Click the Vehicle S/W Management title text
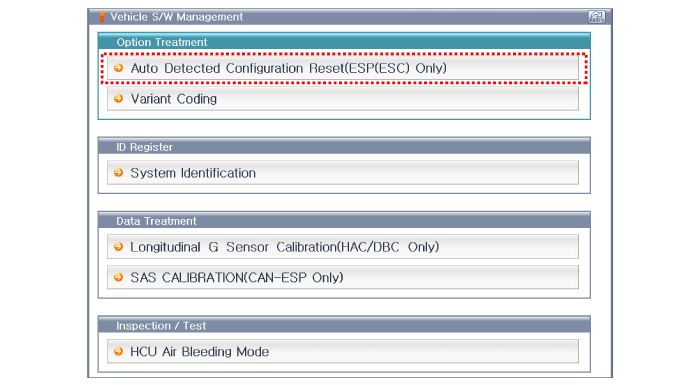 click(x=176, y=17)
